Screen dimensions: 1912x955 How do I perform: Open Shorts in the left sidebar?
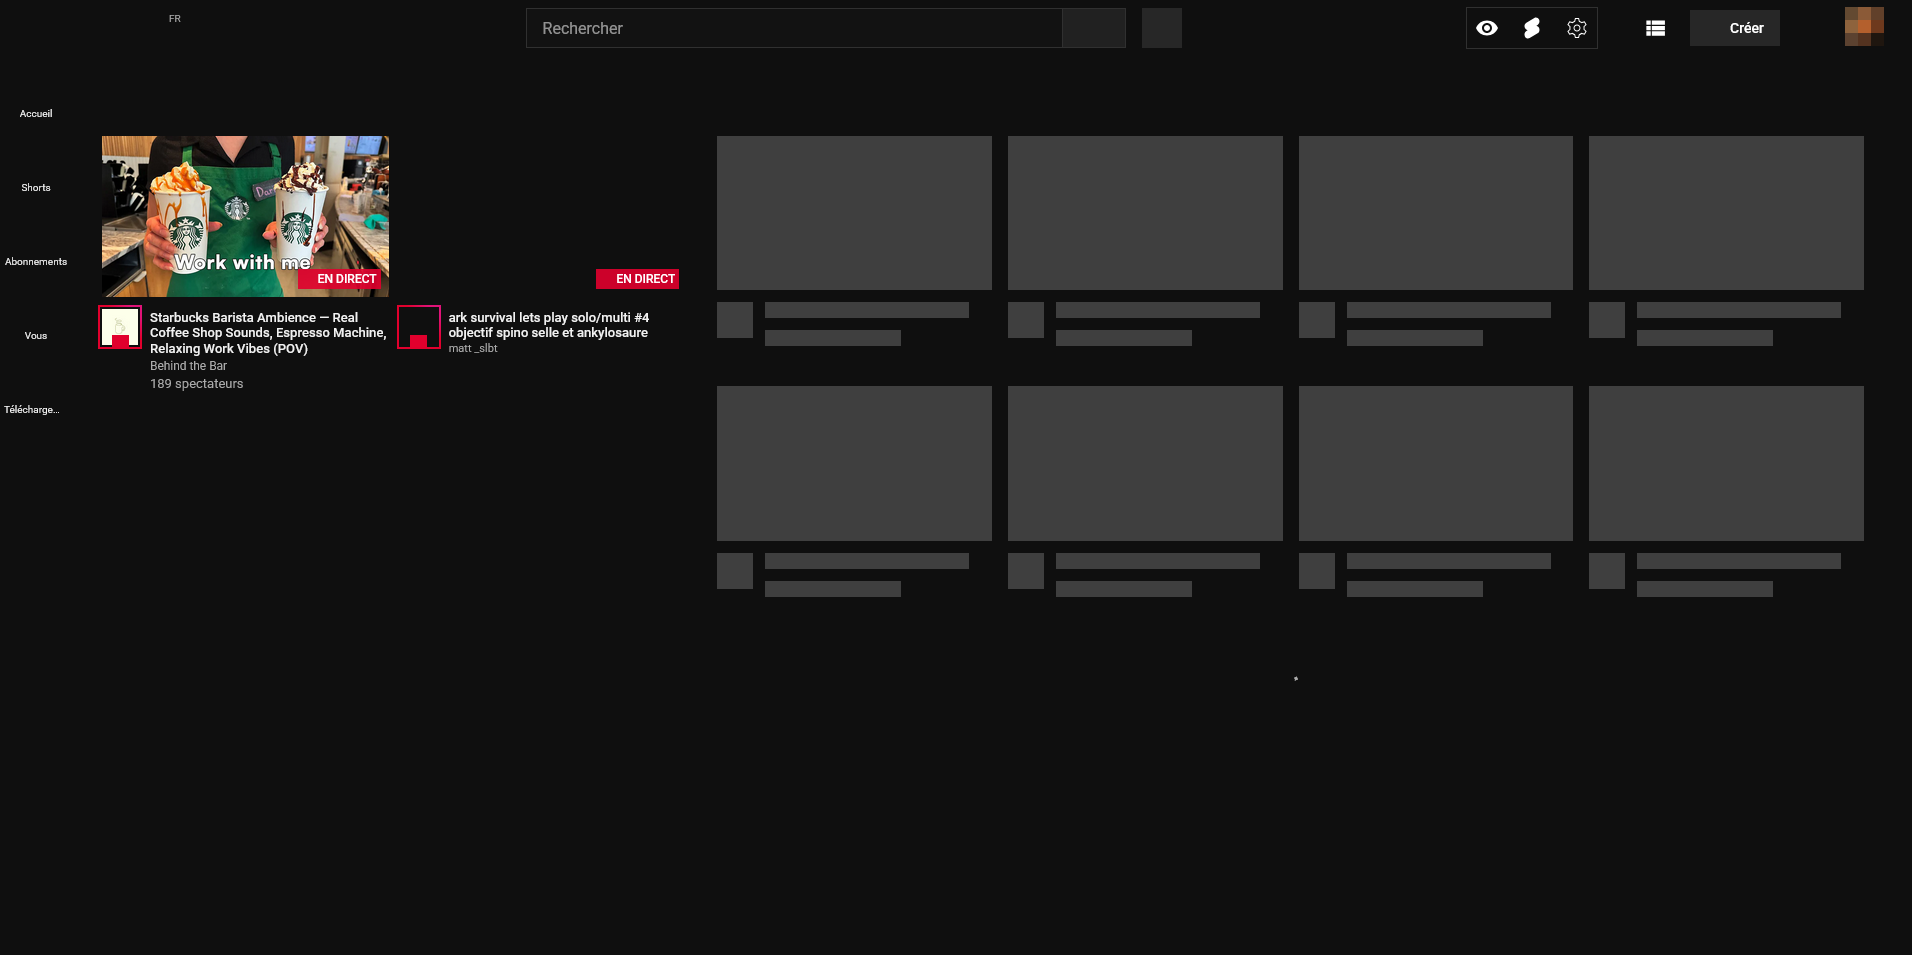36,187
